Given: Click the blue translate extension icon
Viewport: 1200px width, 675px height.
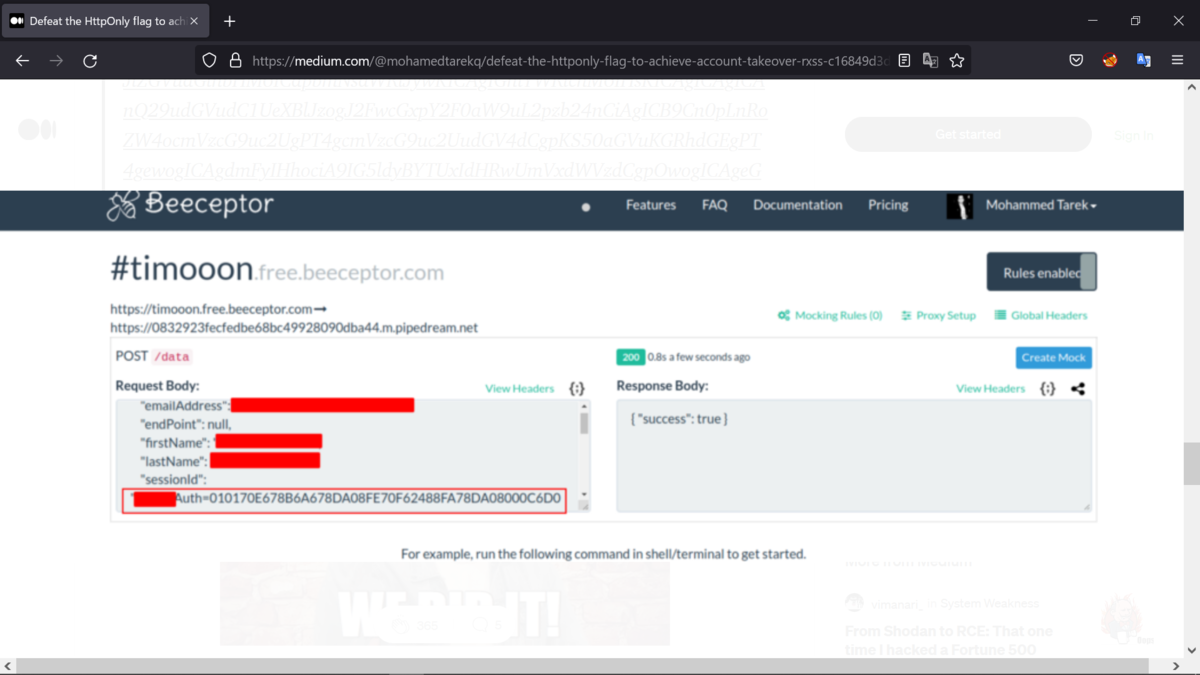Looking at the screenshot, I should coord(1144,61).
